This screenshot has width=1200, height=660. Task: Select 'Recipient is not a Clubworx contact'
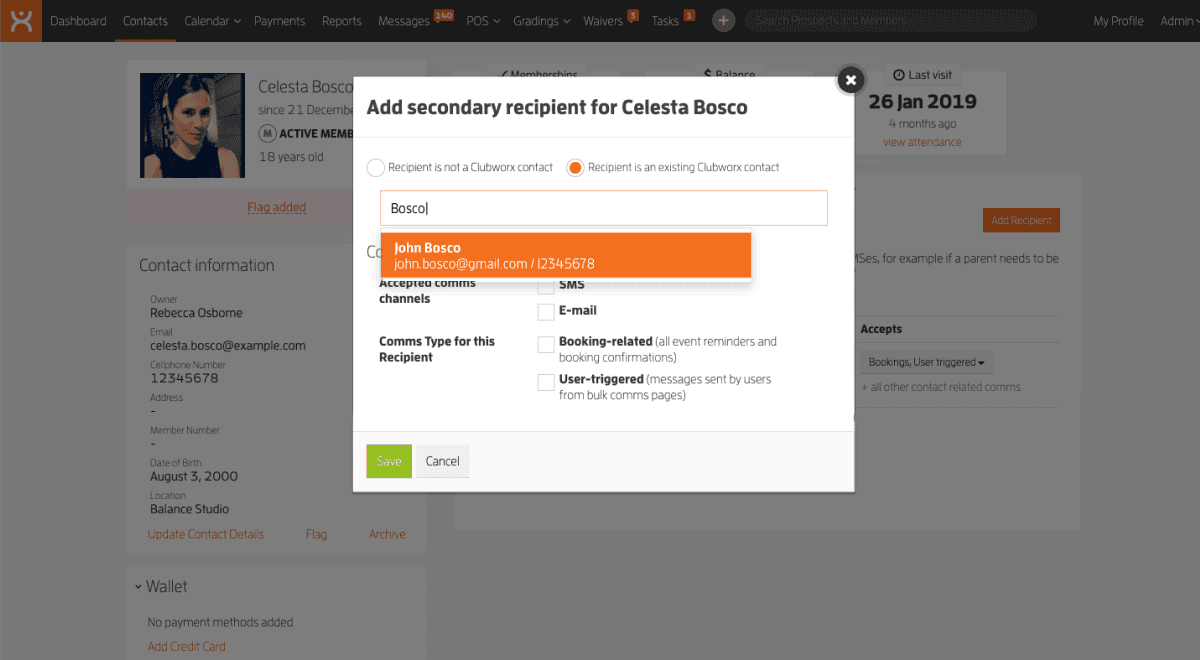pos(376,168)
